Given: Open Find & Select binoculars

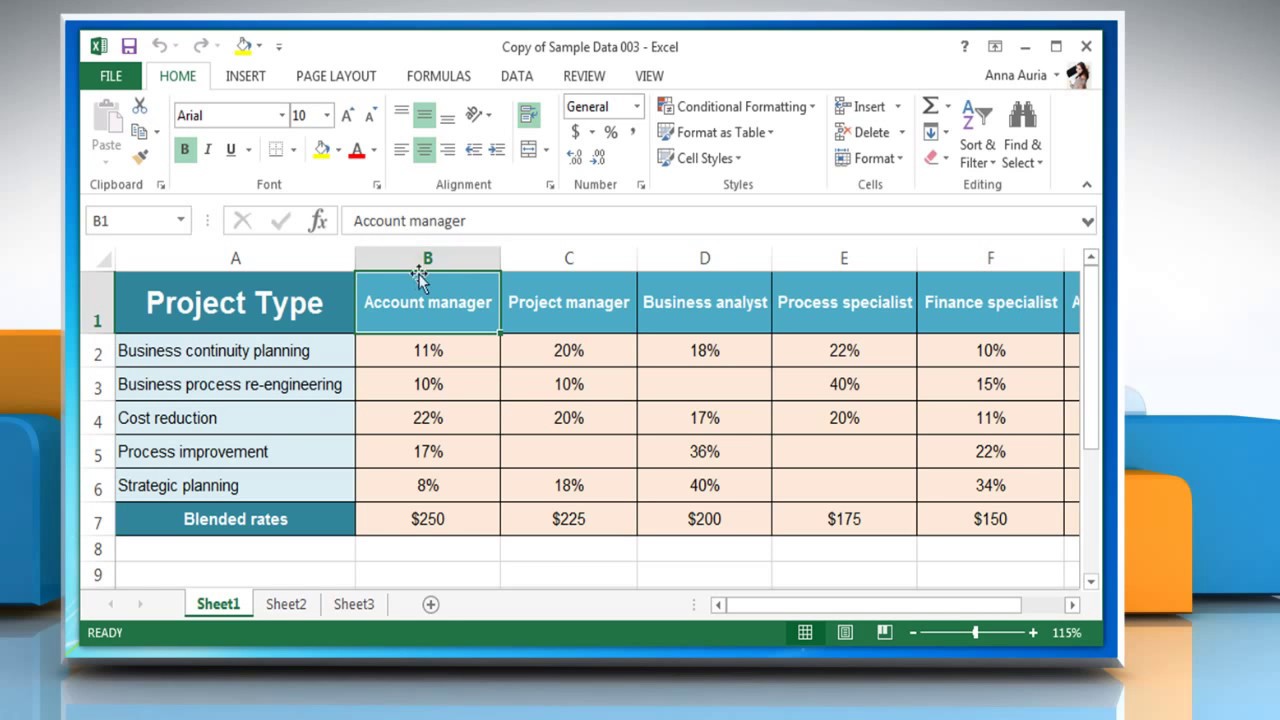Looking at the screenshot, I should [x=1022, y=135].
